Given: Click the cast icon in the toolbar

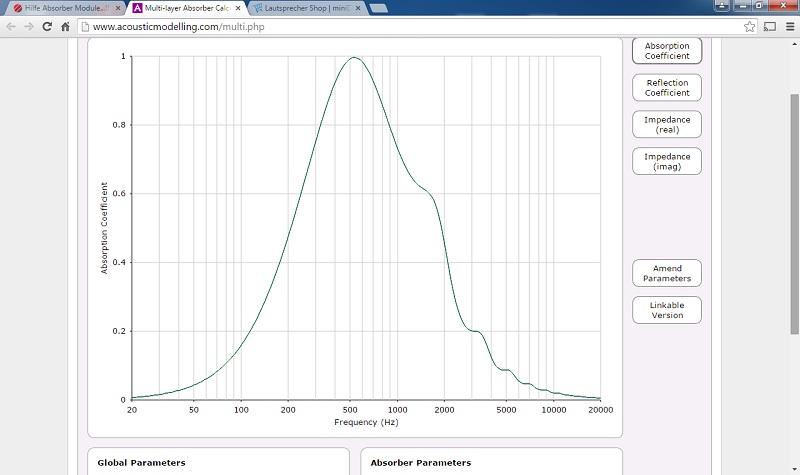Looking at the screenshot, I should pyautogui.click(x=770, y=27).
